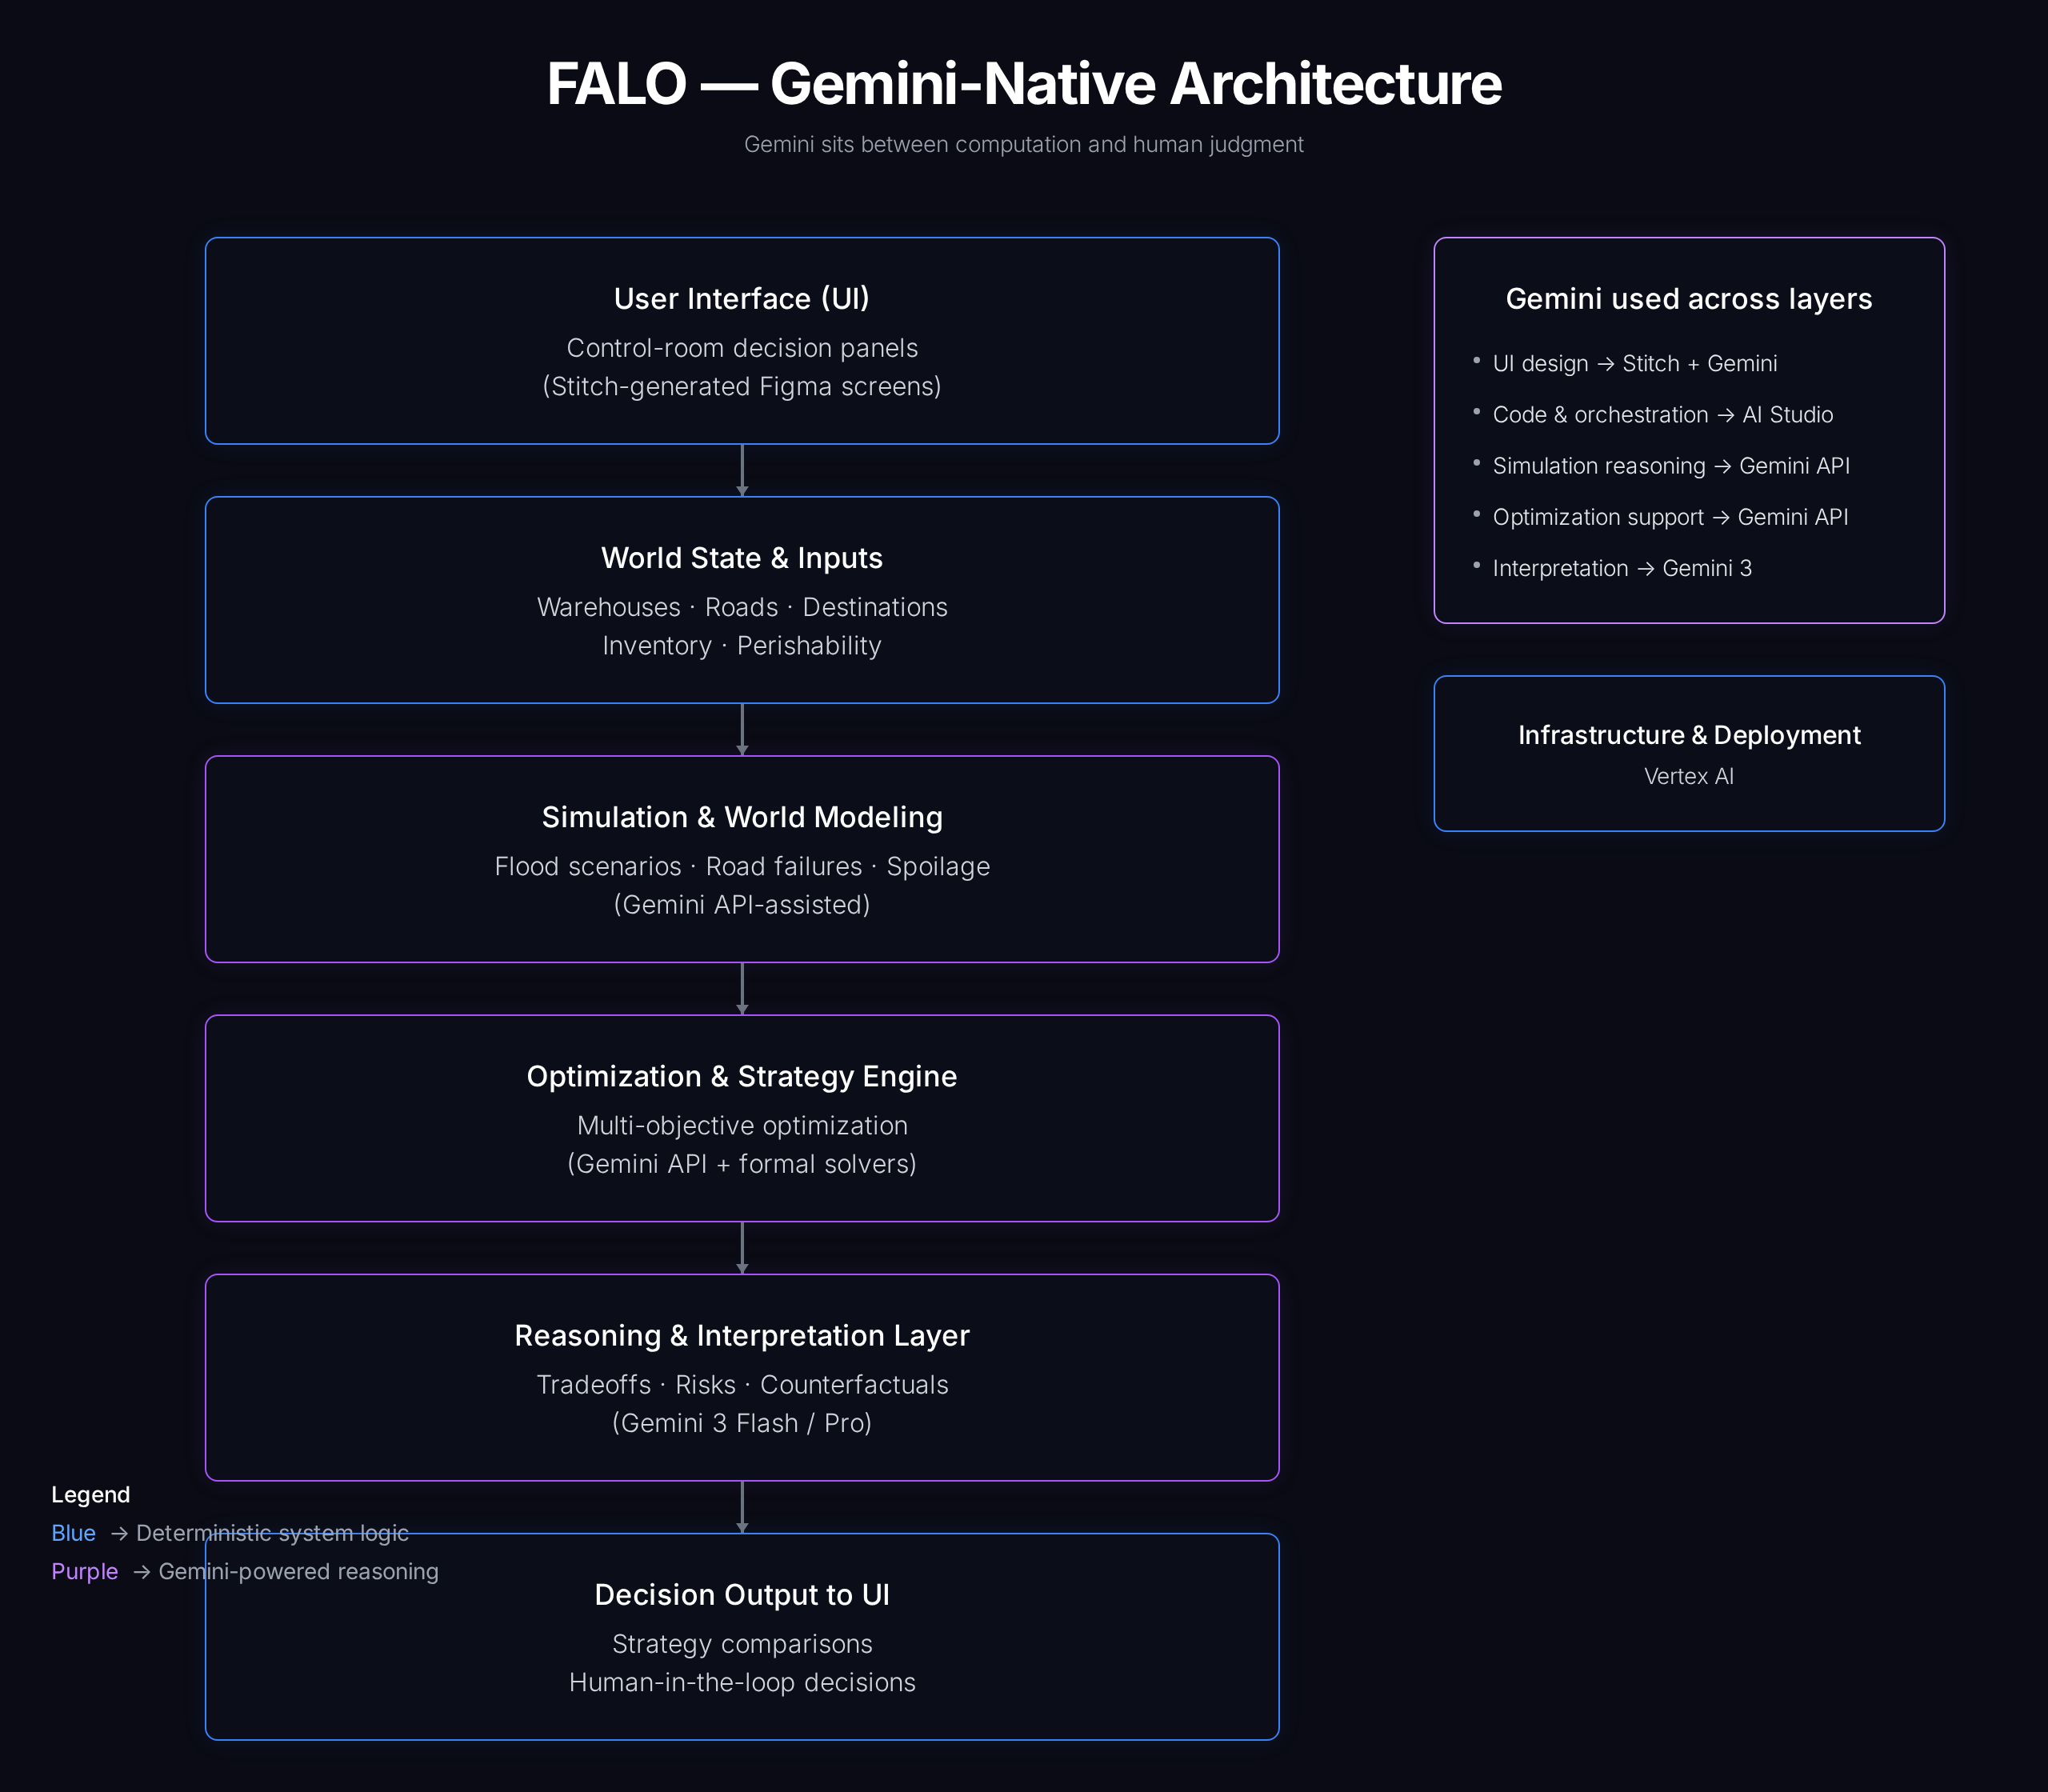2048x1792 pixels.
Task: Click the Simulation reasoning Gemini API bullet
Action: [x=1670, y=466]
